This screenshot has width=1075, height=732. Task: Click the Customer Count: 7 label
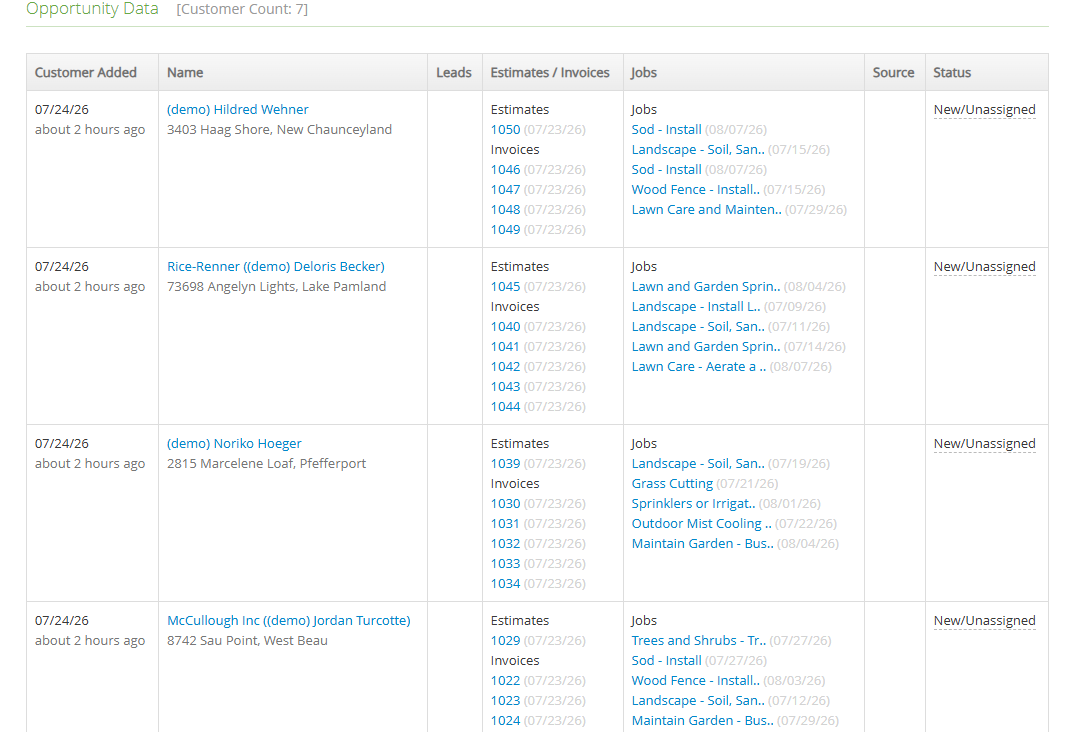coord(242,10)
